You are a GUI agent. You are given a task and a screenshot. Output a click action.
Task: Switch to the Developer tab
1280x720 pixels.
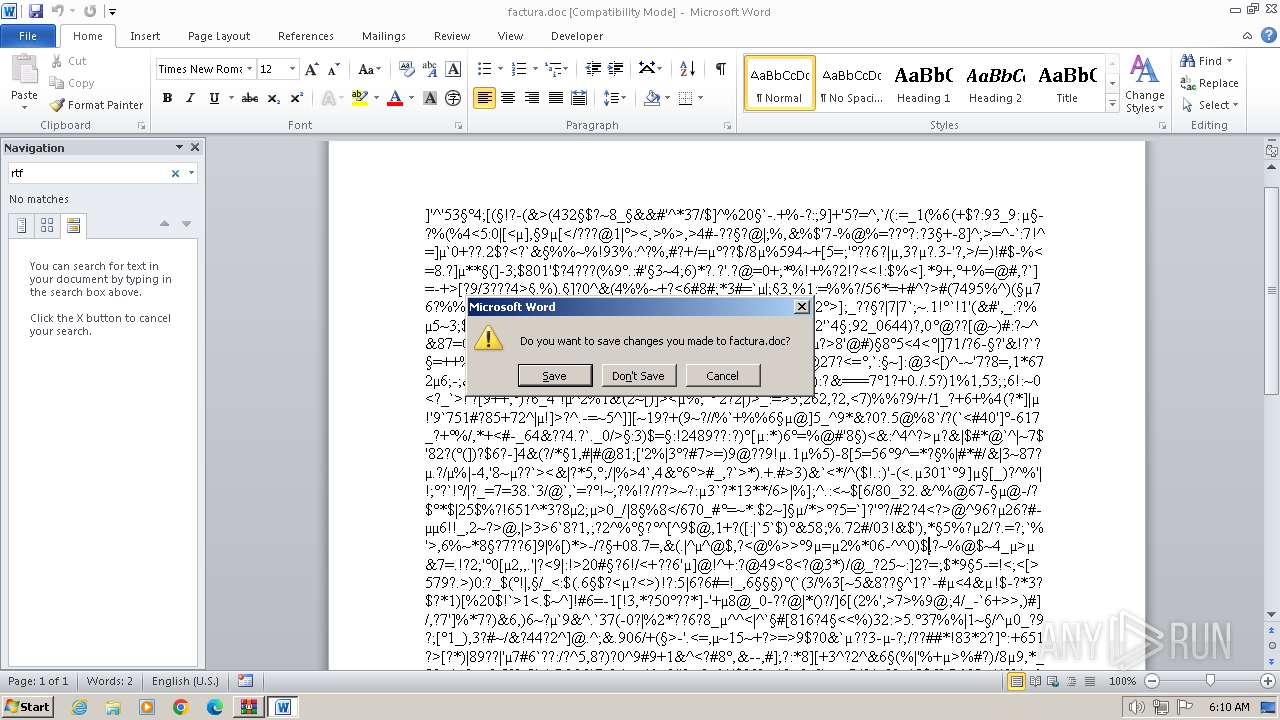pos(577,36)
